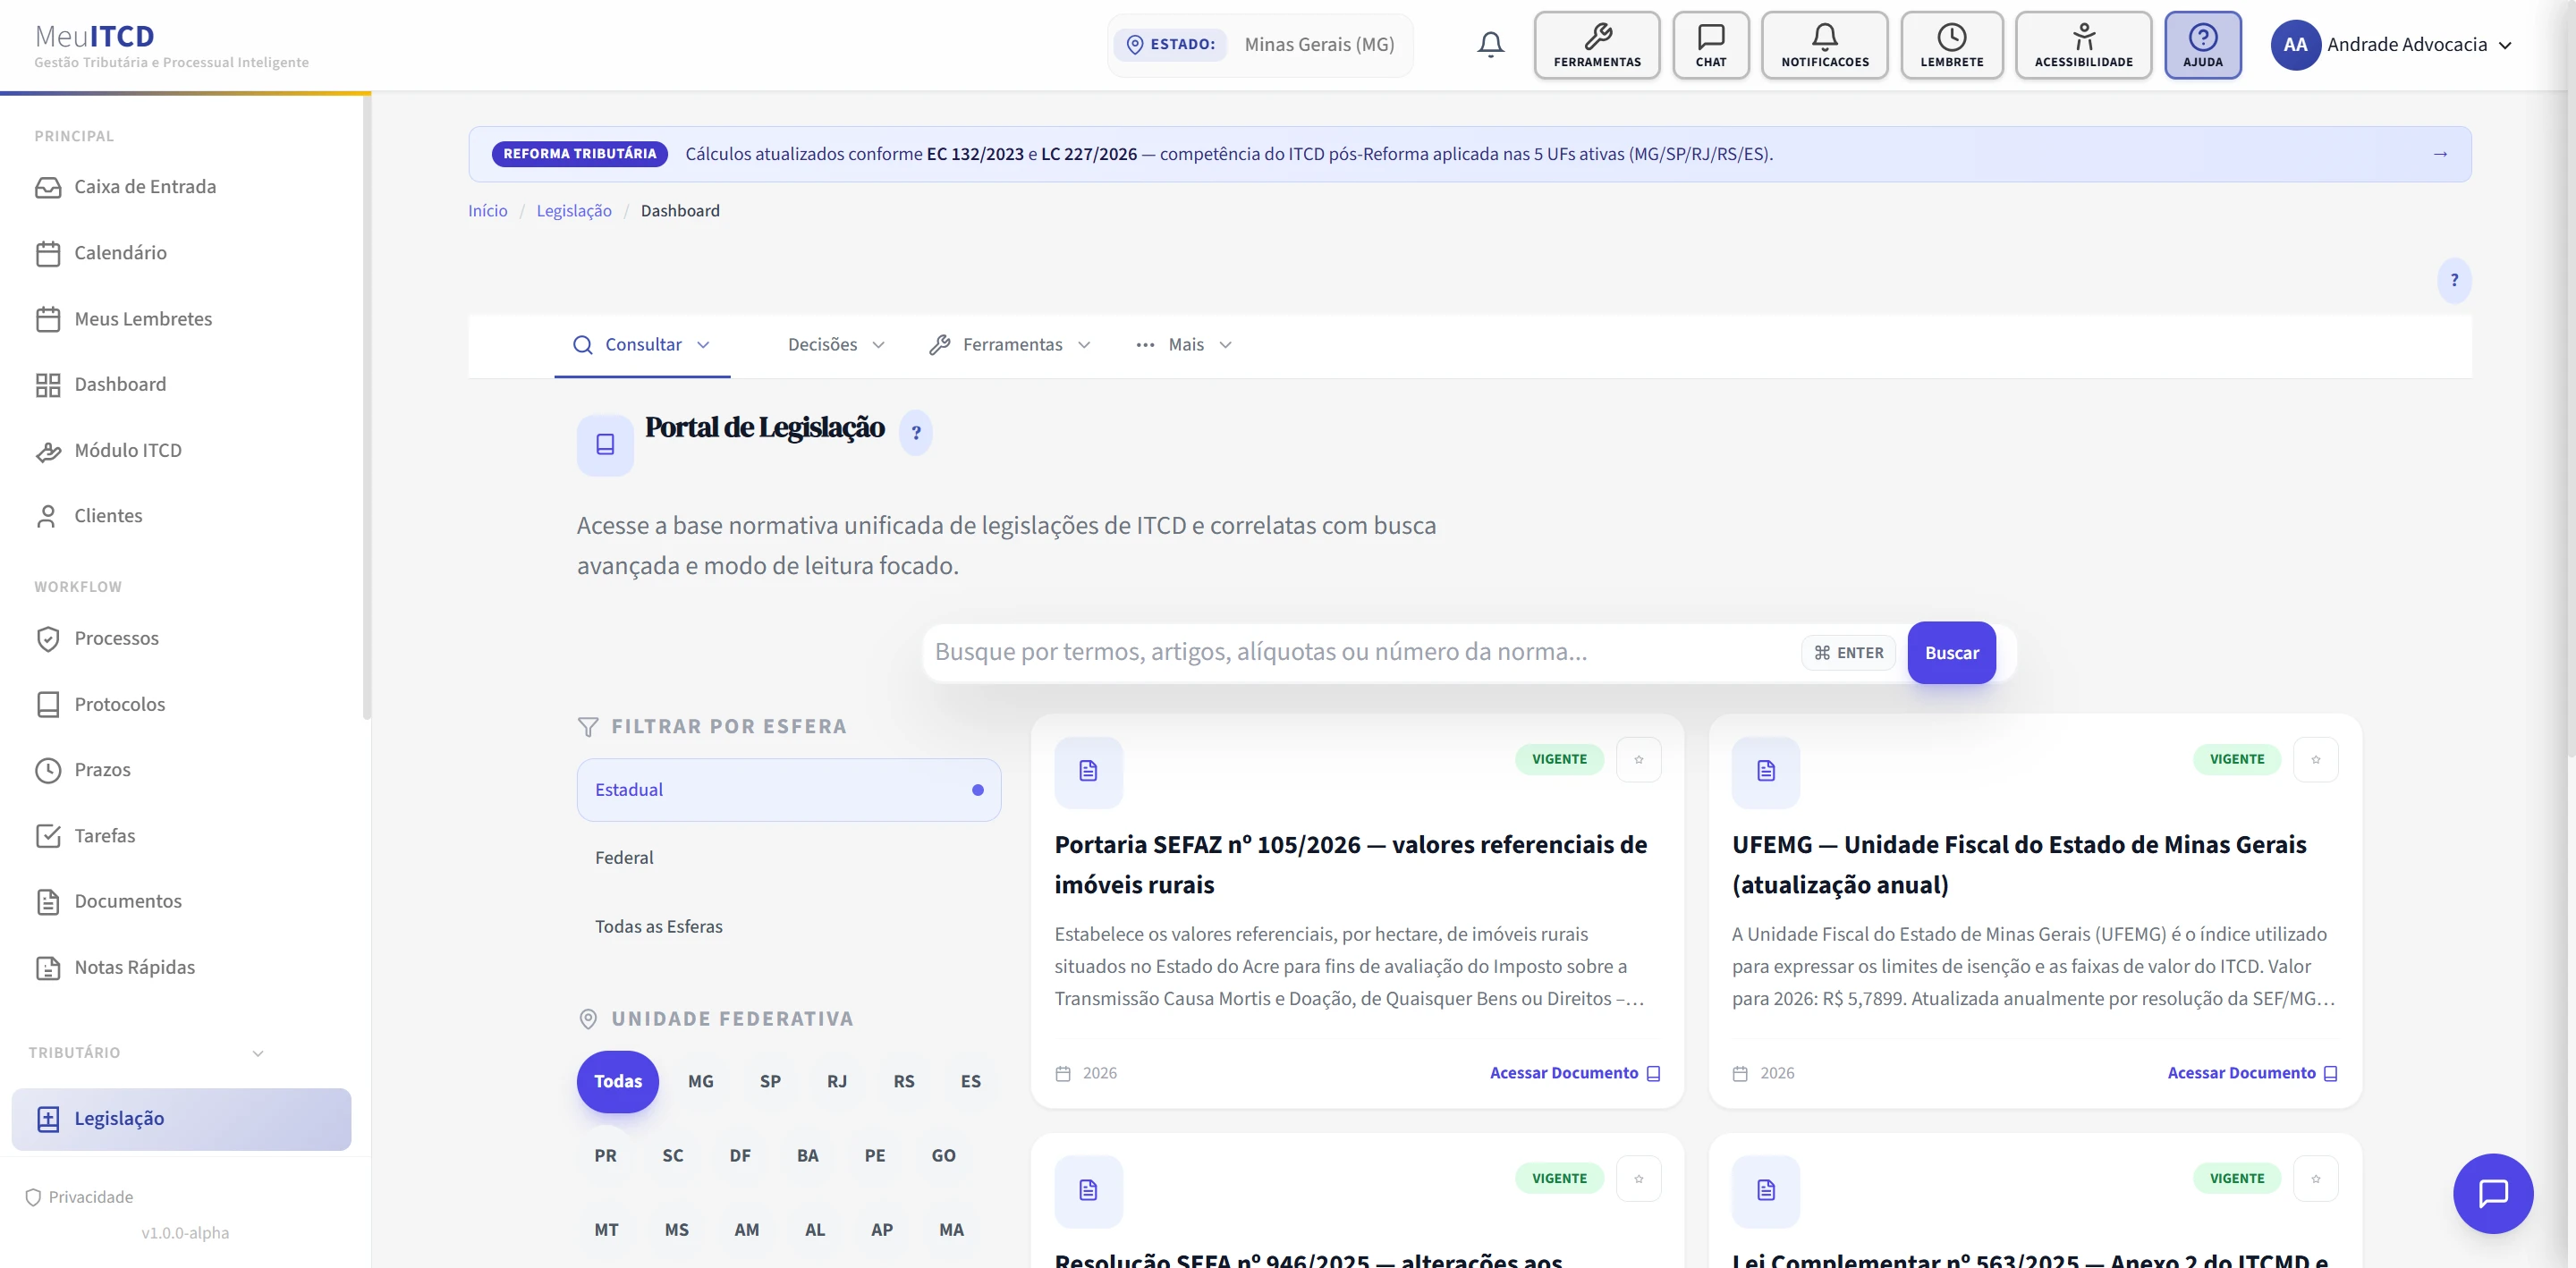2576x1268 pixels.
Task: Open the Consultar tab dropdown
Action: click(x=642, y=345)
